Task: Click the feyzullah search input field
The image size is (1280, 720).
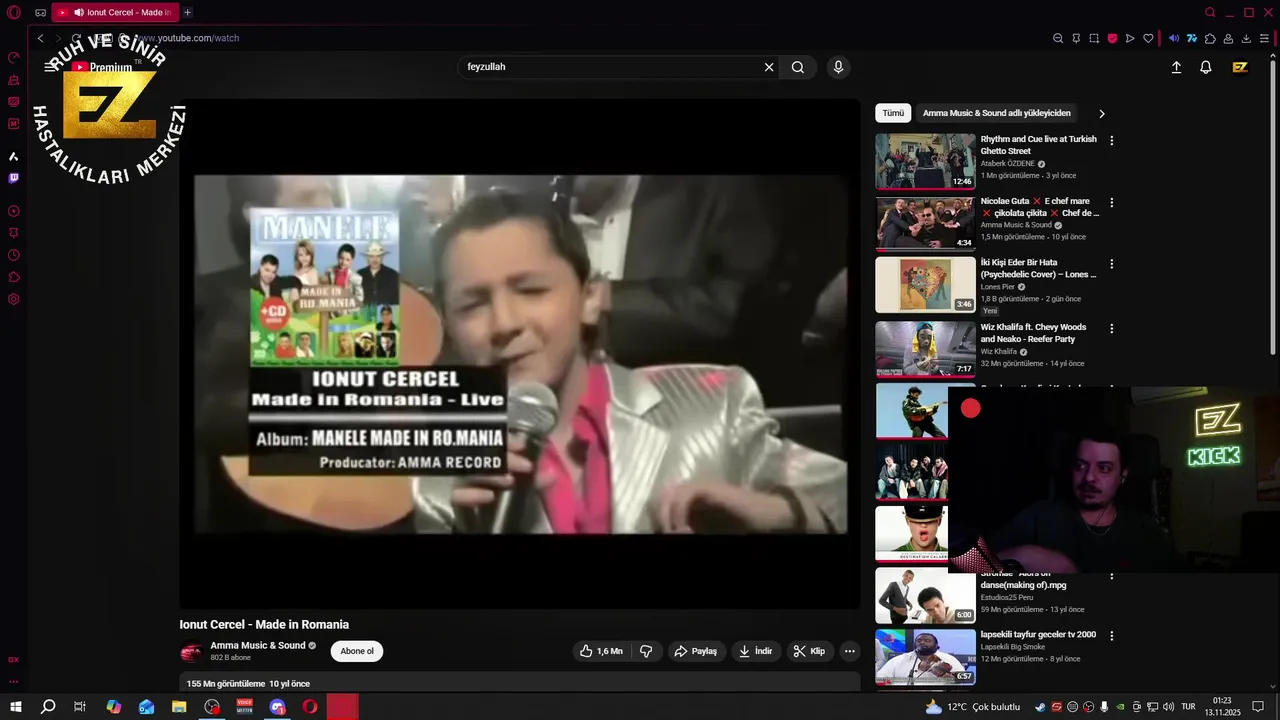Action: [x=610, y=67]
